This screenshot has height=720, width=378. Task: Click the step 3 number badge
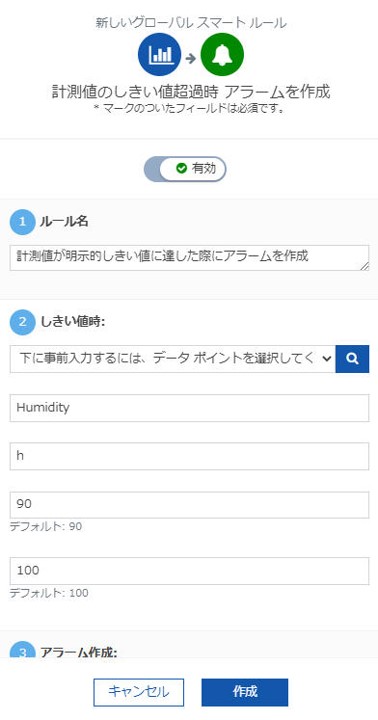click(x=22, y=650)
